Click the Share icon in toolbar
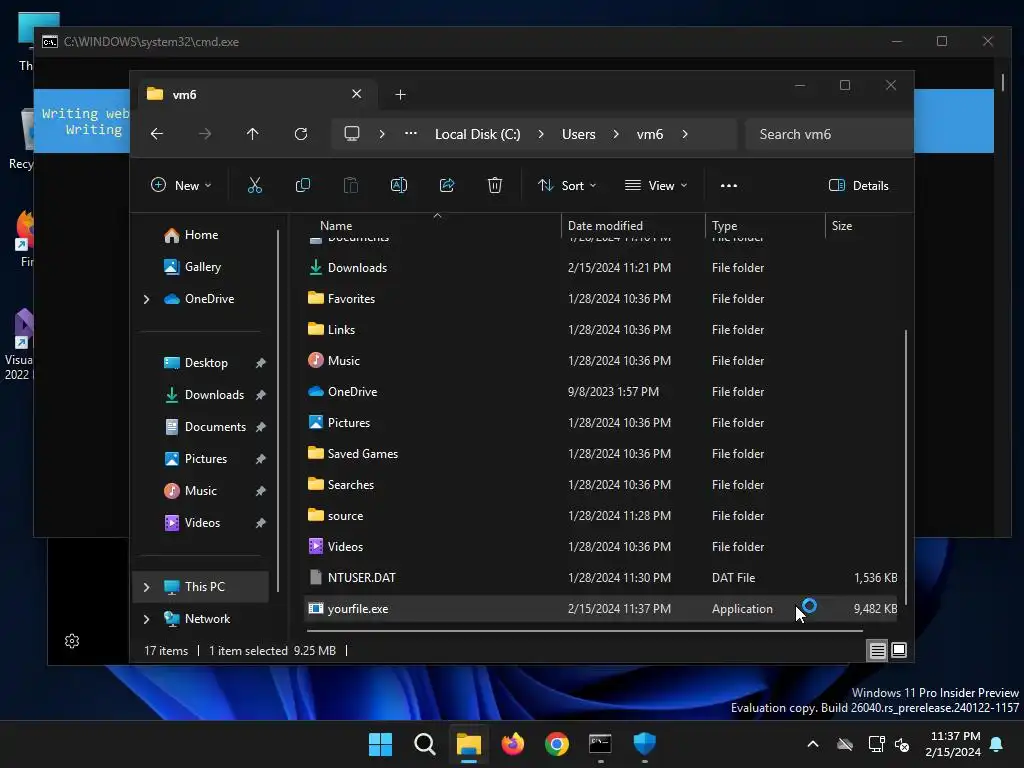Image resolution: width=1024 pixels, height=768 pixels. point(447,185)
